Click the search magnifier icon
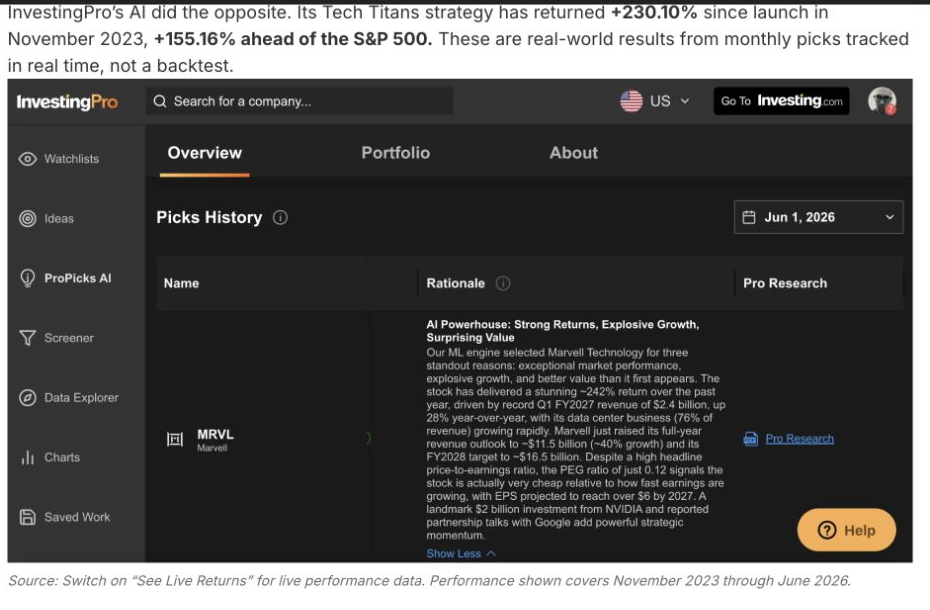Image resolution: width=930 pixels, height=610 pixels. pos(160,101)
